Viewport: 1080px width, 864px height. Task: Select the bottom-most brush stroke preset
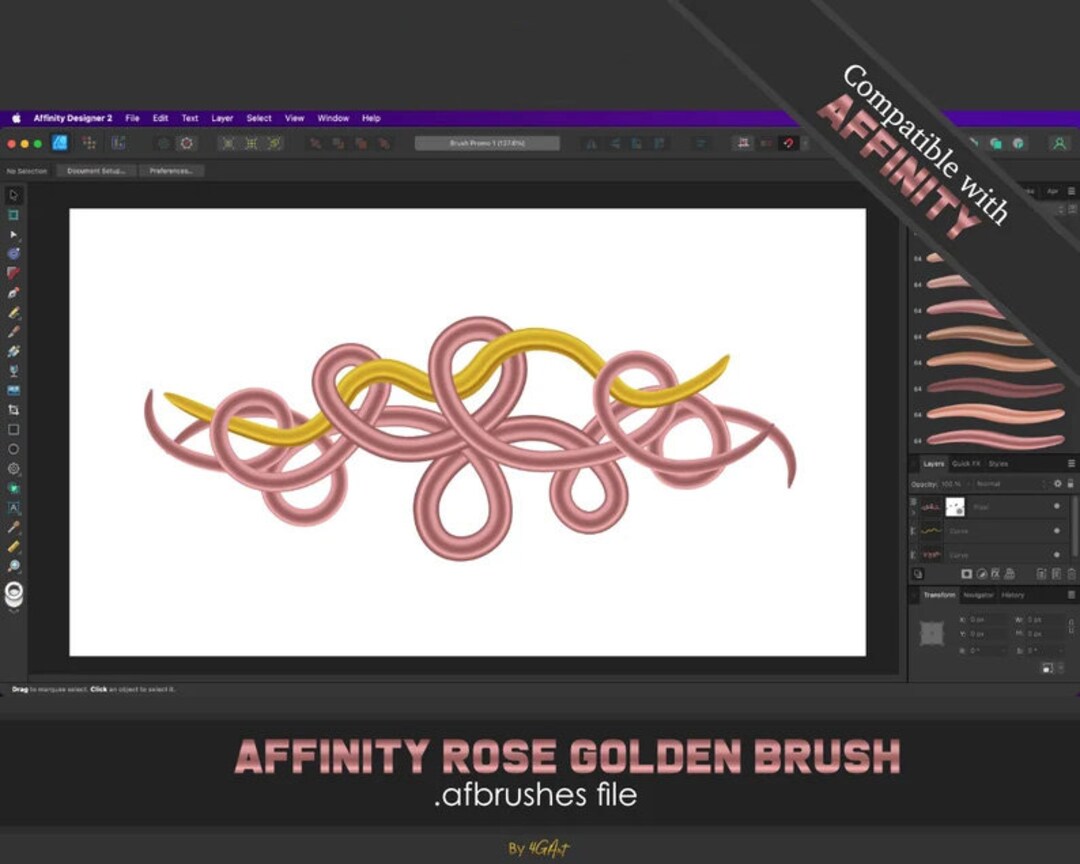[995, 439]
